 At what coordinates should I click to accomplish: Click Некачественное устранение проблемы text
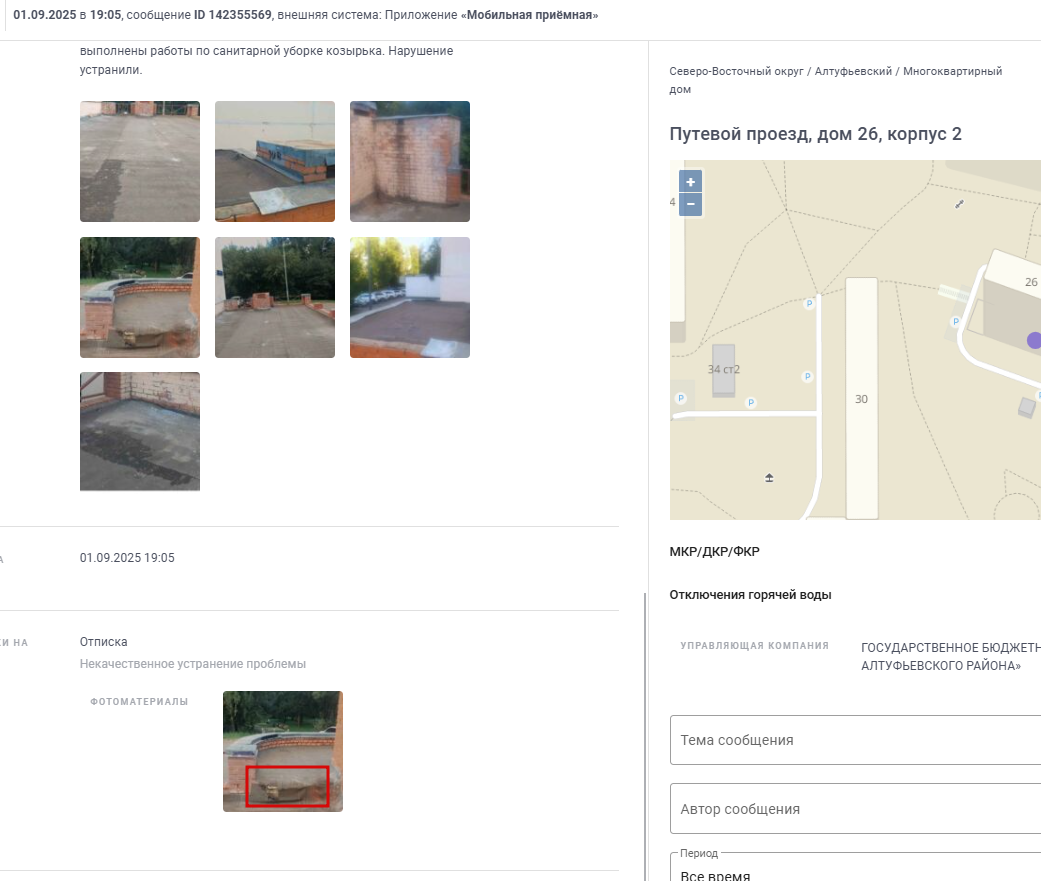(x=193, y=664)
